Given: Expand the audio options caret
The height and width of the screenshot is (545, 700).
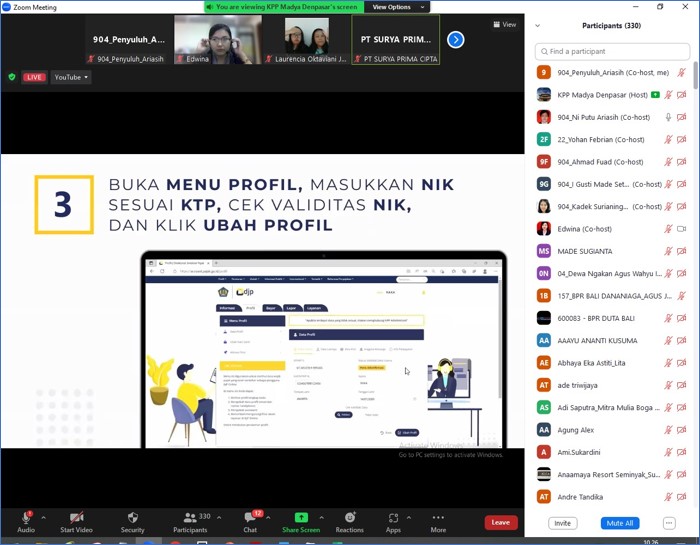Looking at the screenshot, I should pos(43,518).
